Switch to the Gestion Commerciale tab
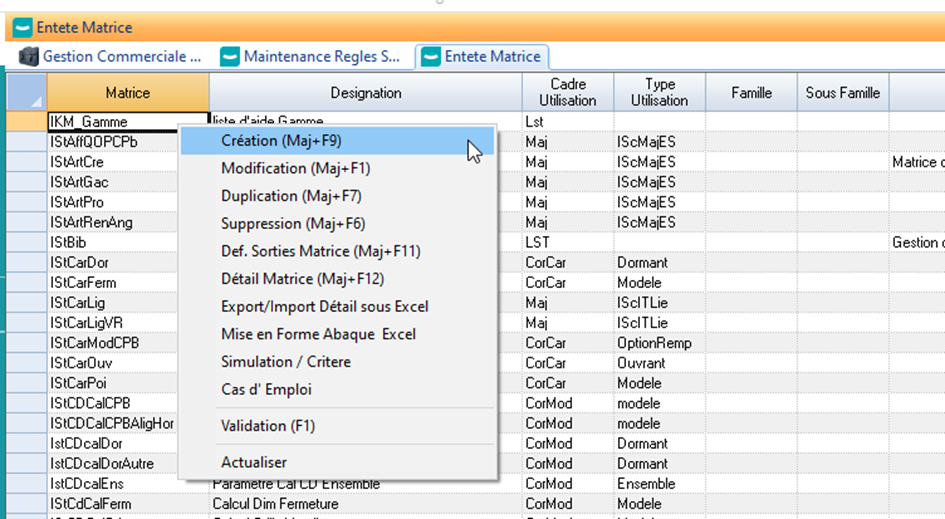The height and width of the screenshot is (519, 945). point(121,57)
